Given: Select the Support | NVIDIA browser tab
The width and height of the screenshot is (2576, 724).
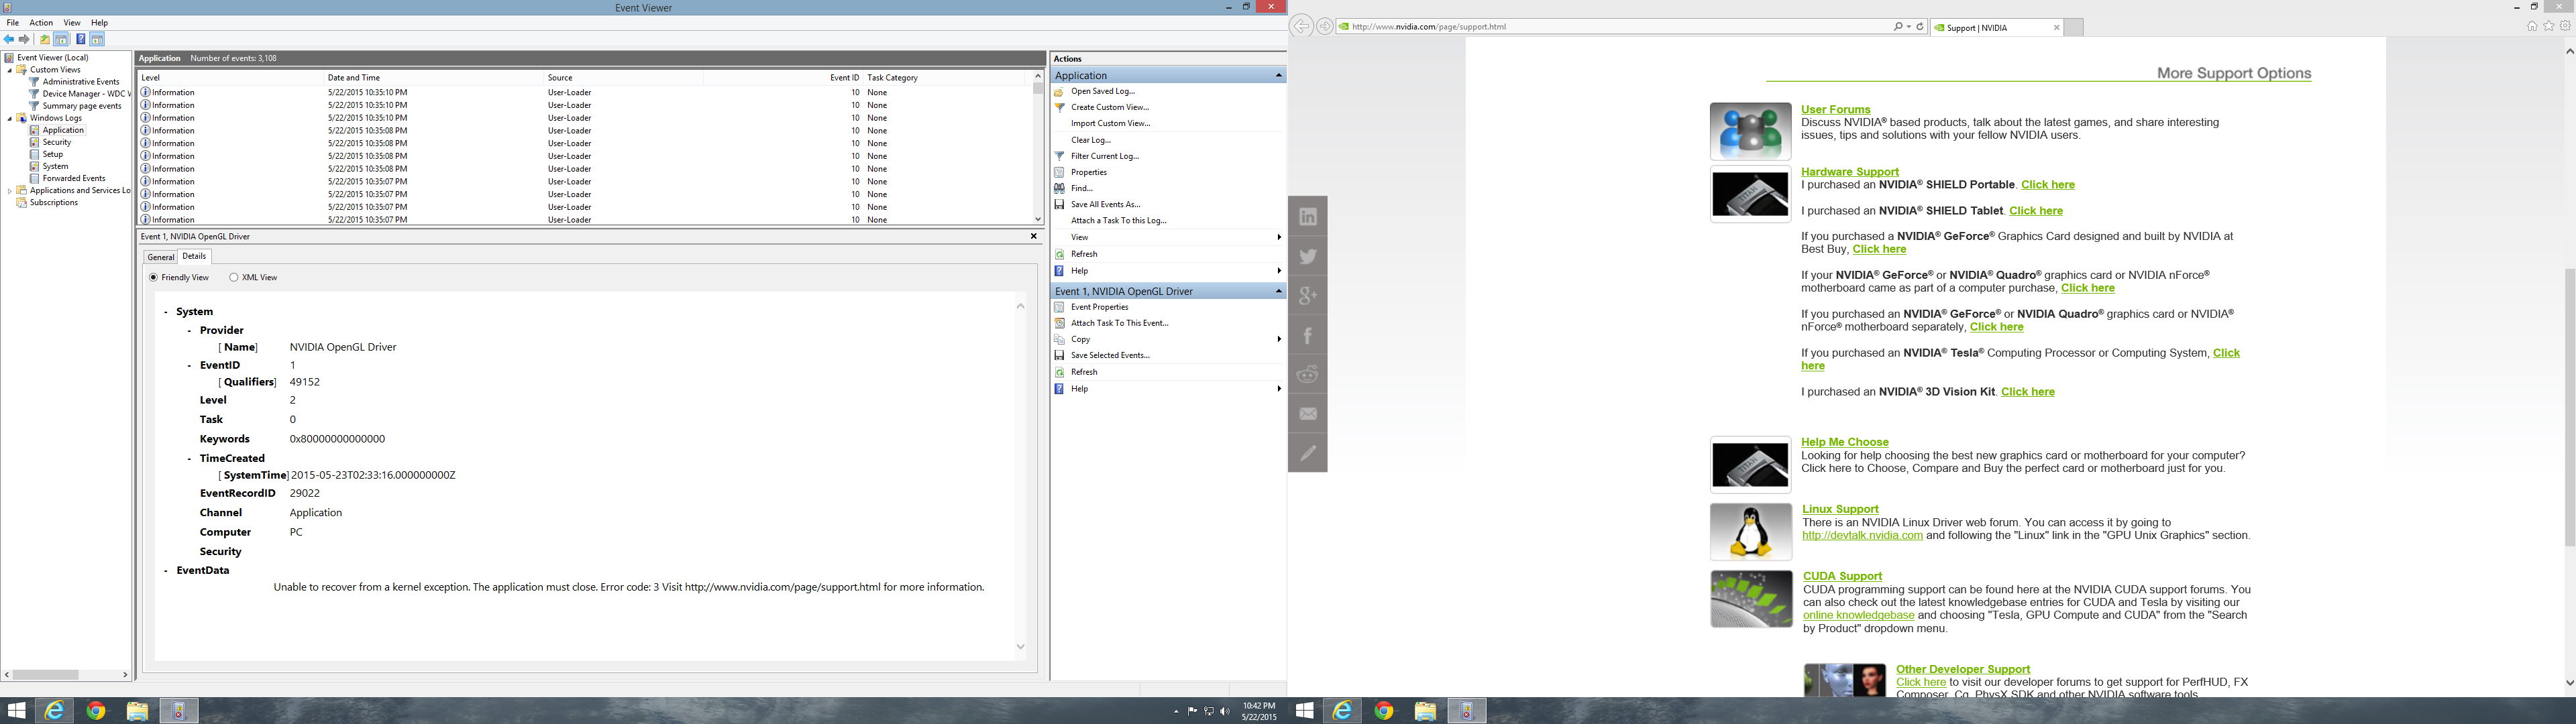Looking at the screenshot, I should coord(1996,27).
